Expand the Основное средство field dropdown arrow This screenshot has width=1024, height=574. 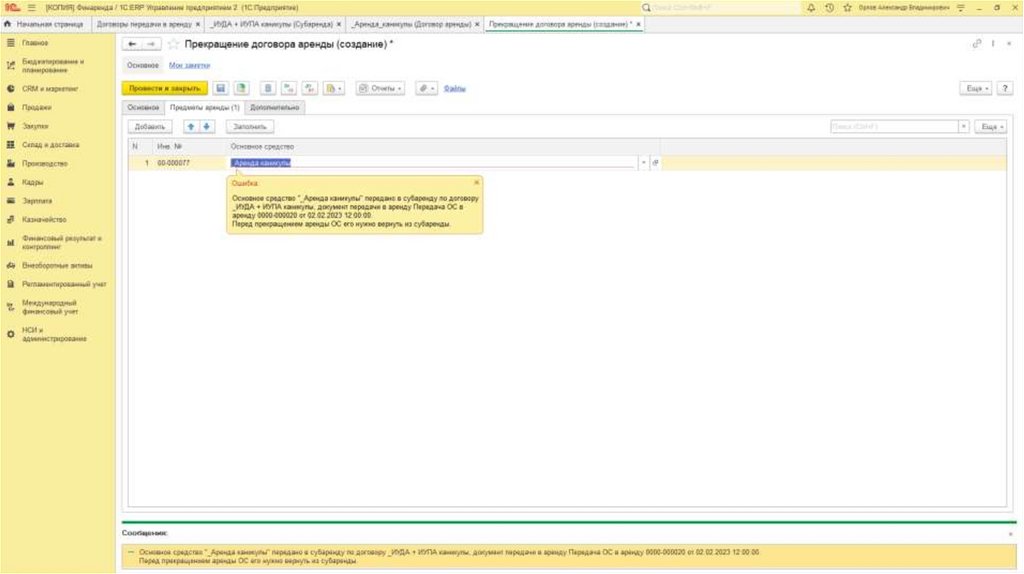tap(643, 163)
